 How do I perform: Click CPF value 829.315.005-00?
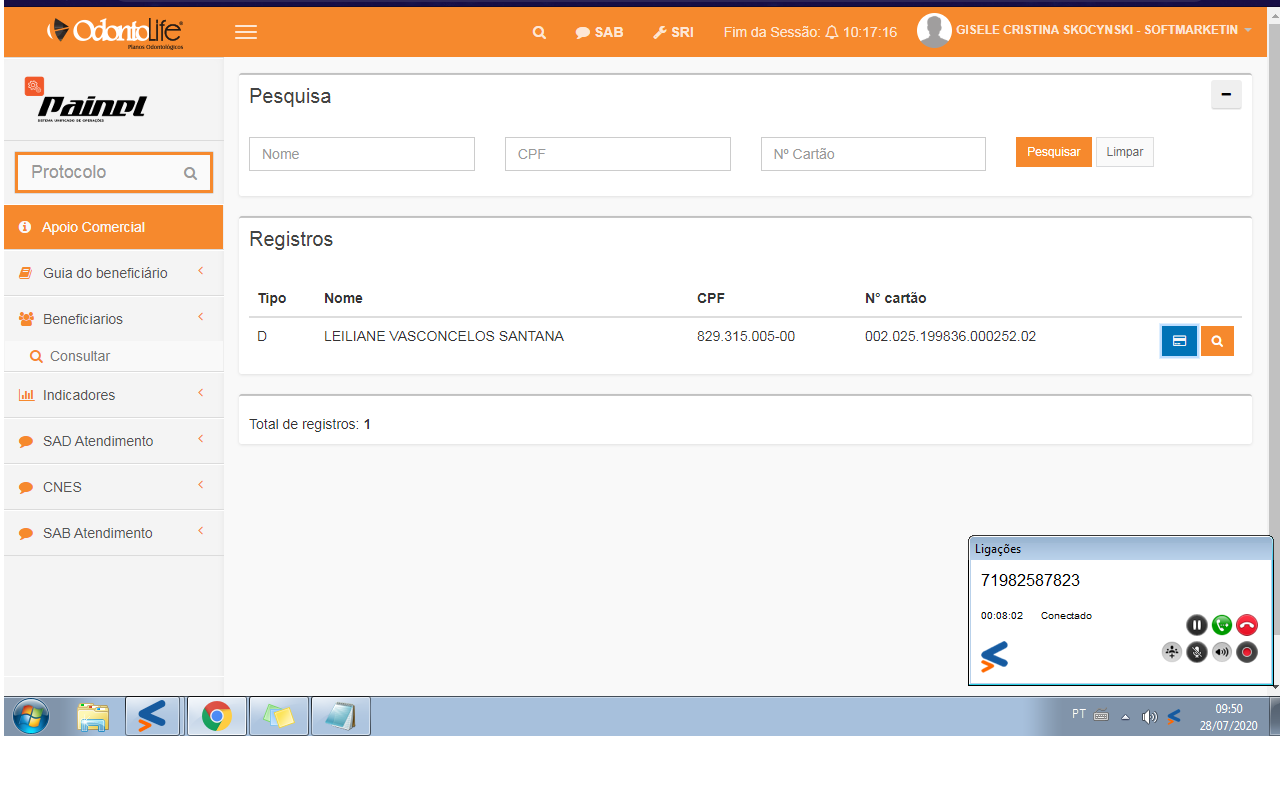(746, 337)
